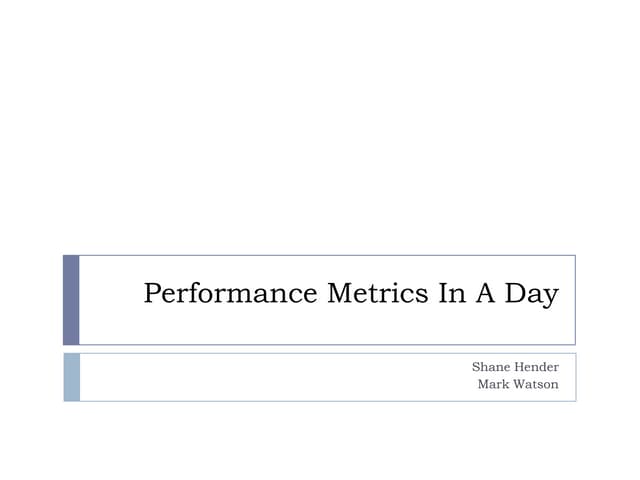Click the surname "Hender"
The height and width of the screenshot is (480, 640).
point(538,368)
